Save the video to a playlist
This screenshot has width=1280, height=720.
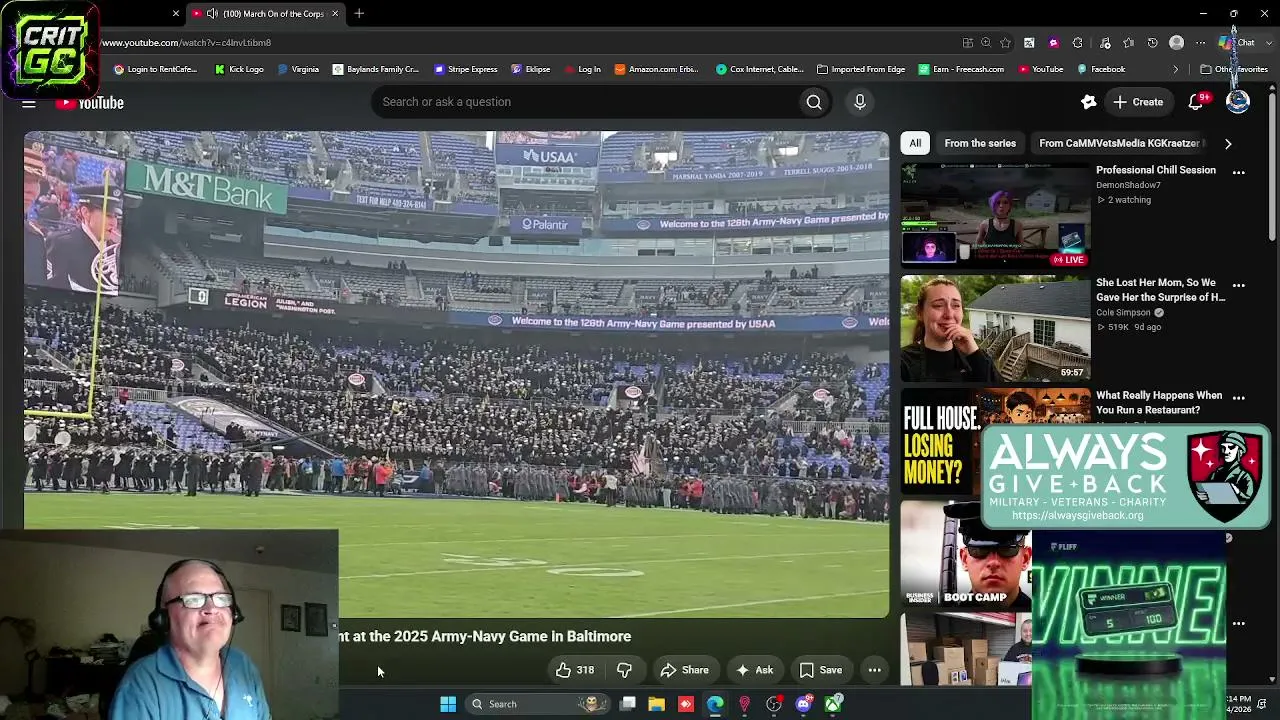pos(820,670)
